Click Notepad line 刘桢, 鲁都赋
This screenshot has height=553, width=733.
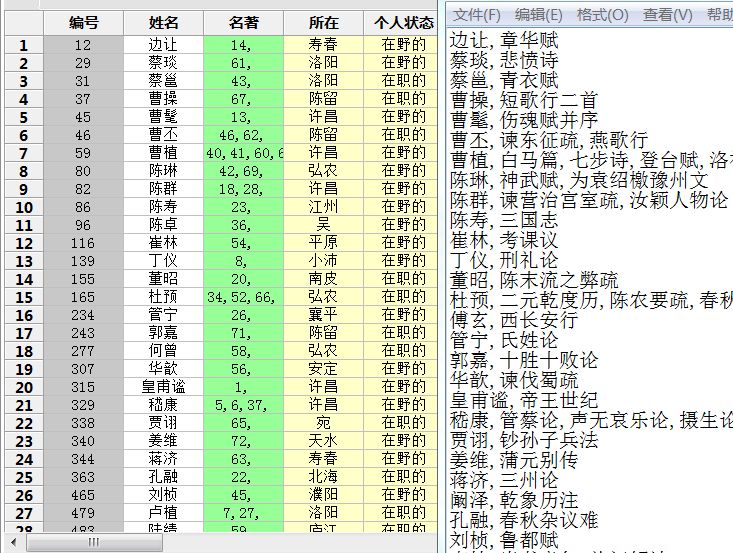tap(504, 540)
